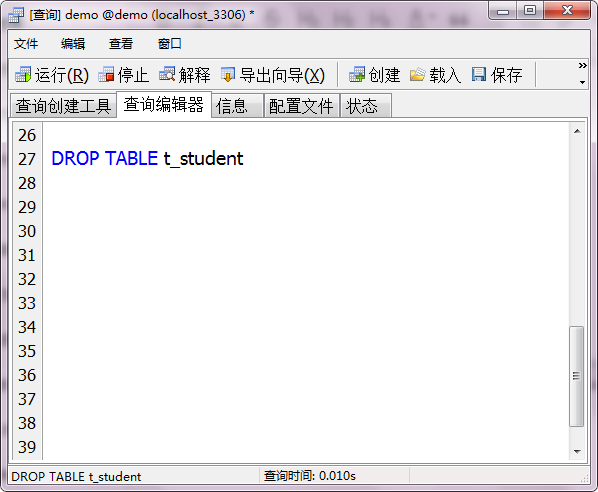Click line number 30 in the gutter

[x=27, y=231]
